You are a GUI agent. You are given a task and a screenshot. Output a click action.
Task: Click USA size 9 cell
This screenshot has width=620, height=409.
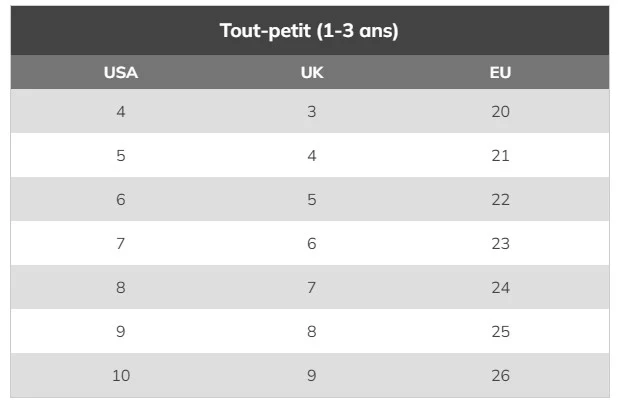click(121, 332)
